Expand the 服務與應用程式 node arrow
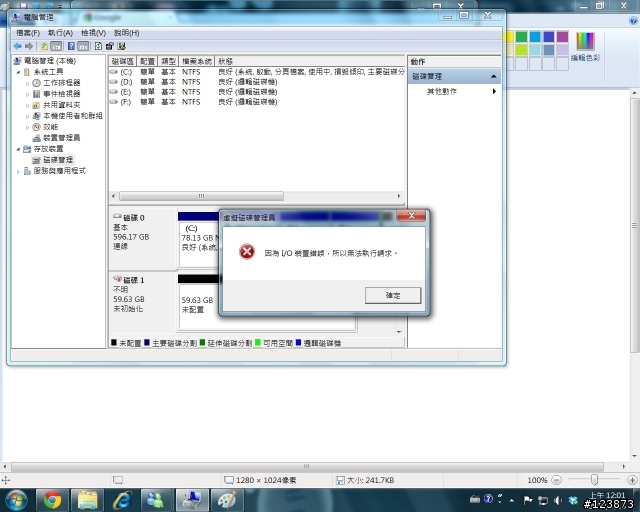The image size is (640, 512). pyautogui.click(x=18, y=171)
